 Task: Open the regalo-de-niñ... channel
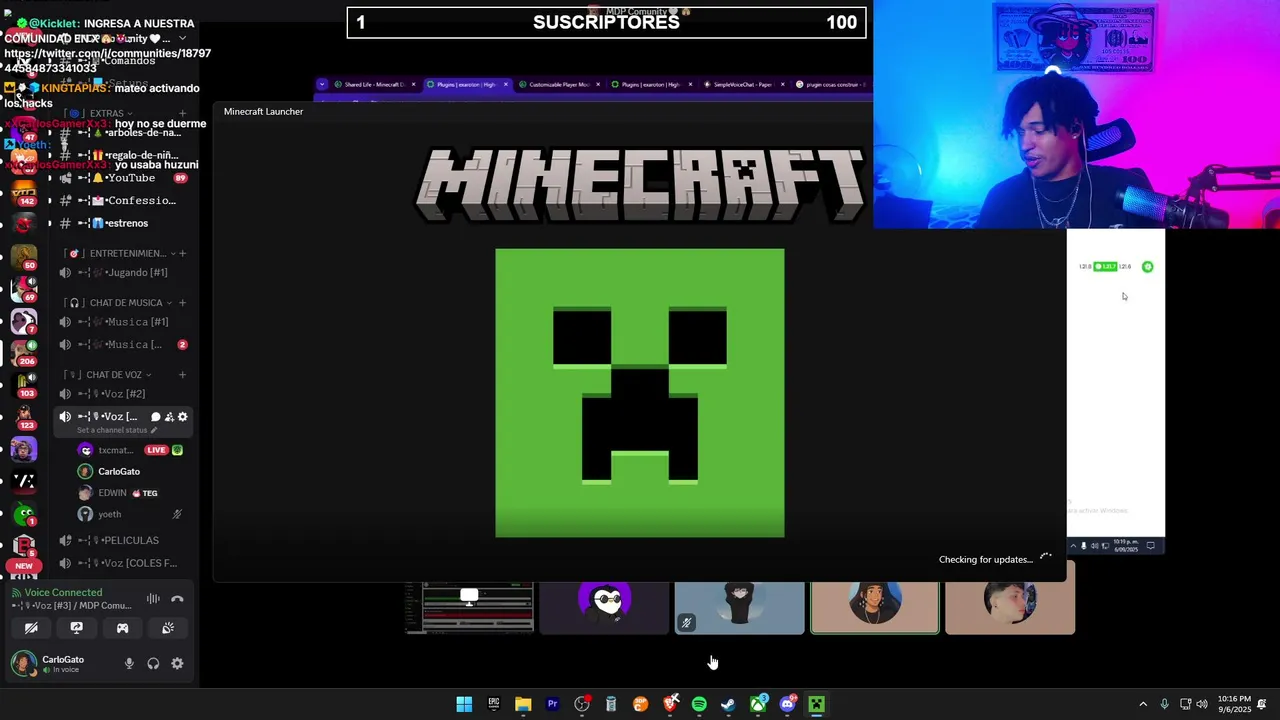click(x=123, y=155)
